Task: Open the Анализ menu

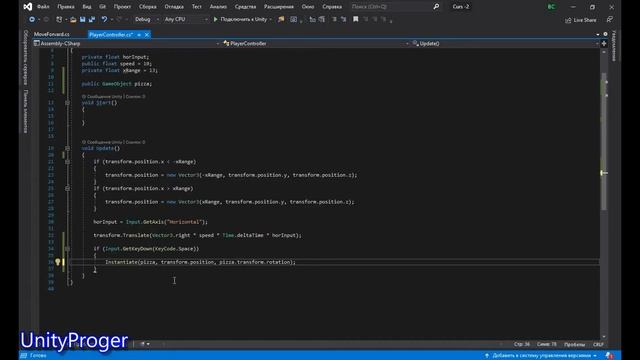Action: (x=218, y=7)
